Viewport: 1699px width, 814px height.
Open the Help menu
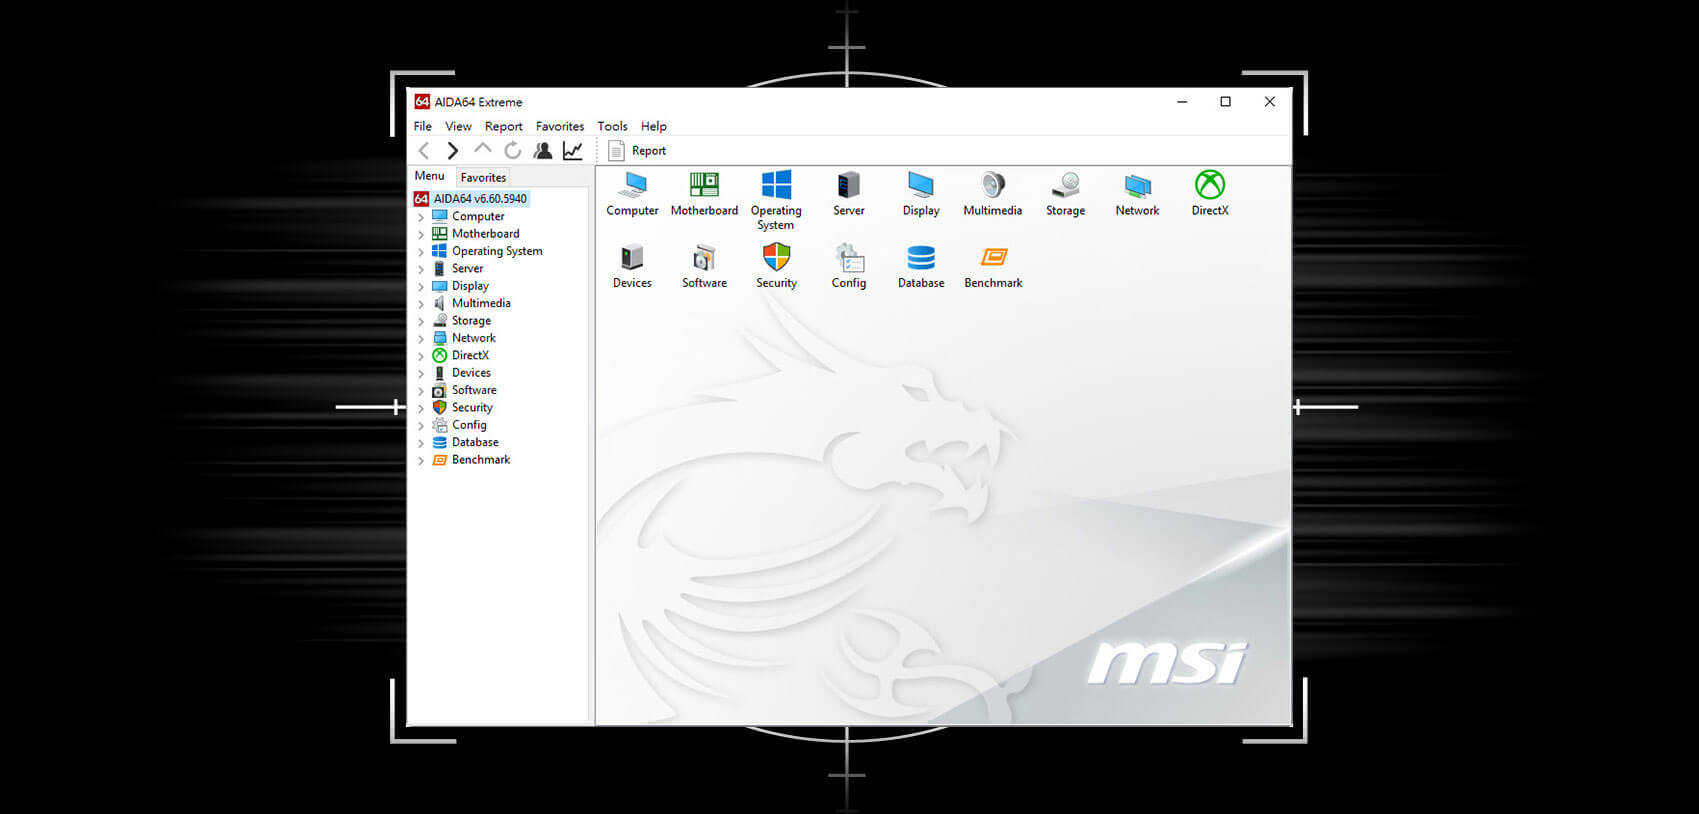coord(654,126)
